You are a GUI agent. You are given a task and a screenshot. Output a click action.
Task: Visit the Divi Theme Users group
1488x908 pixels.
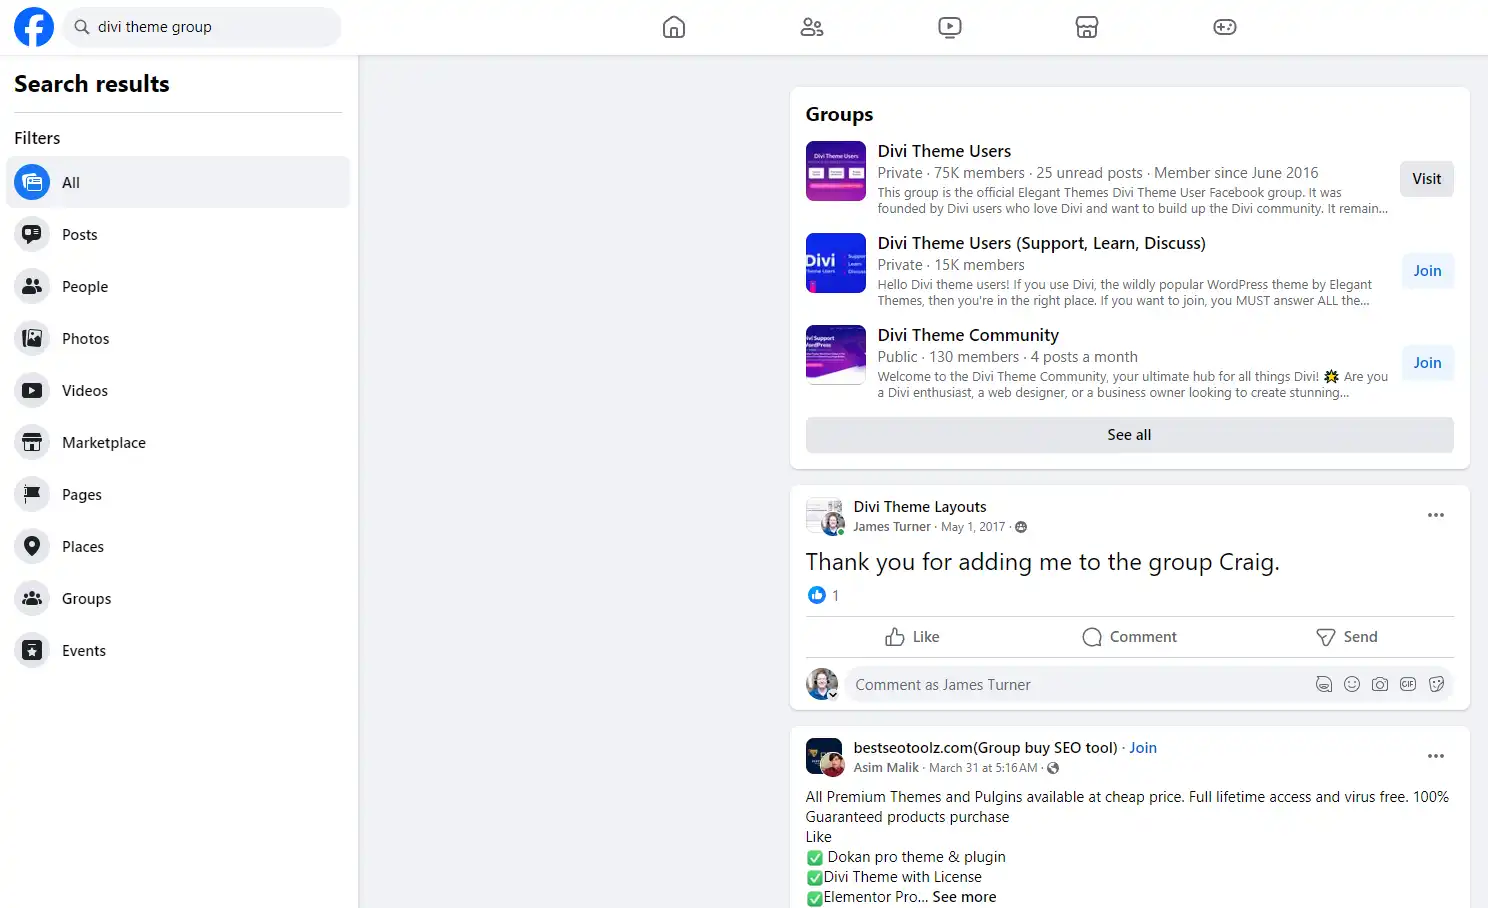coord(1426,179)
